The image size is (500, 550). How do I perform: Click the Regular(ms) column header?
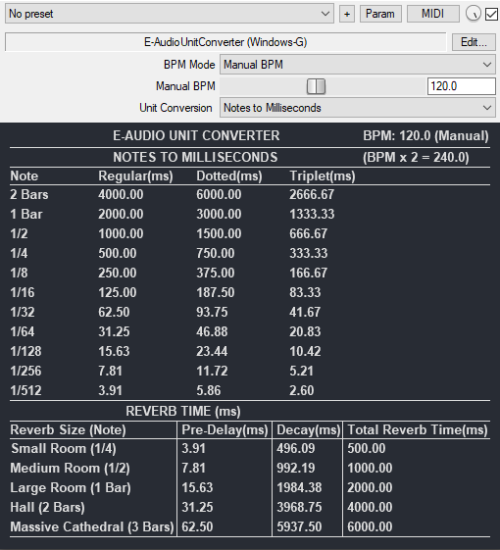[x=135, y=176]
